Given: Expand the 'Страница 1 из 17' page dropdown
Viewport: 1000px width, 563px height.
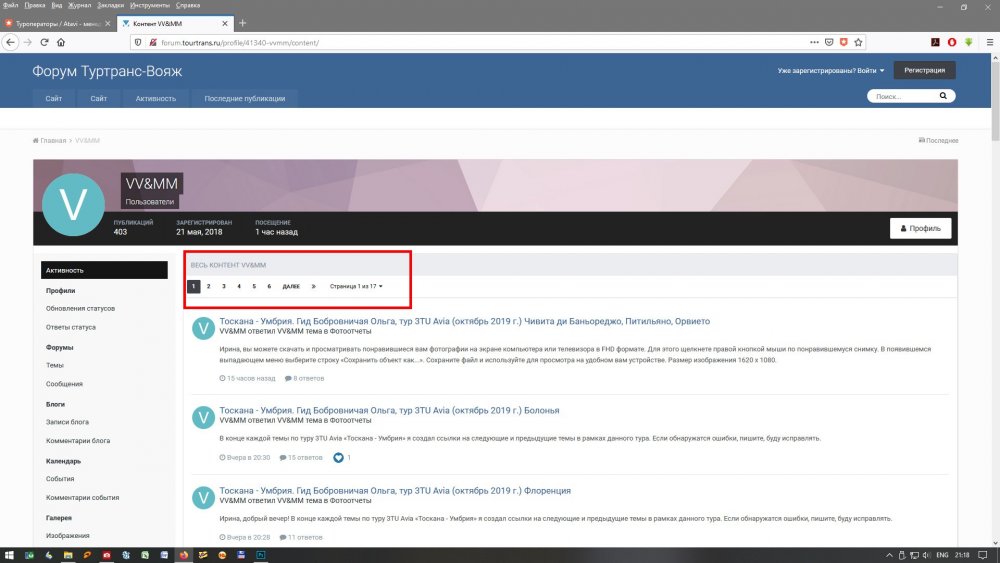Looking at the screenshot, I should [357, 286].
